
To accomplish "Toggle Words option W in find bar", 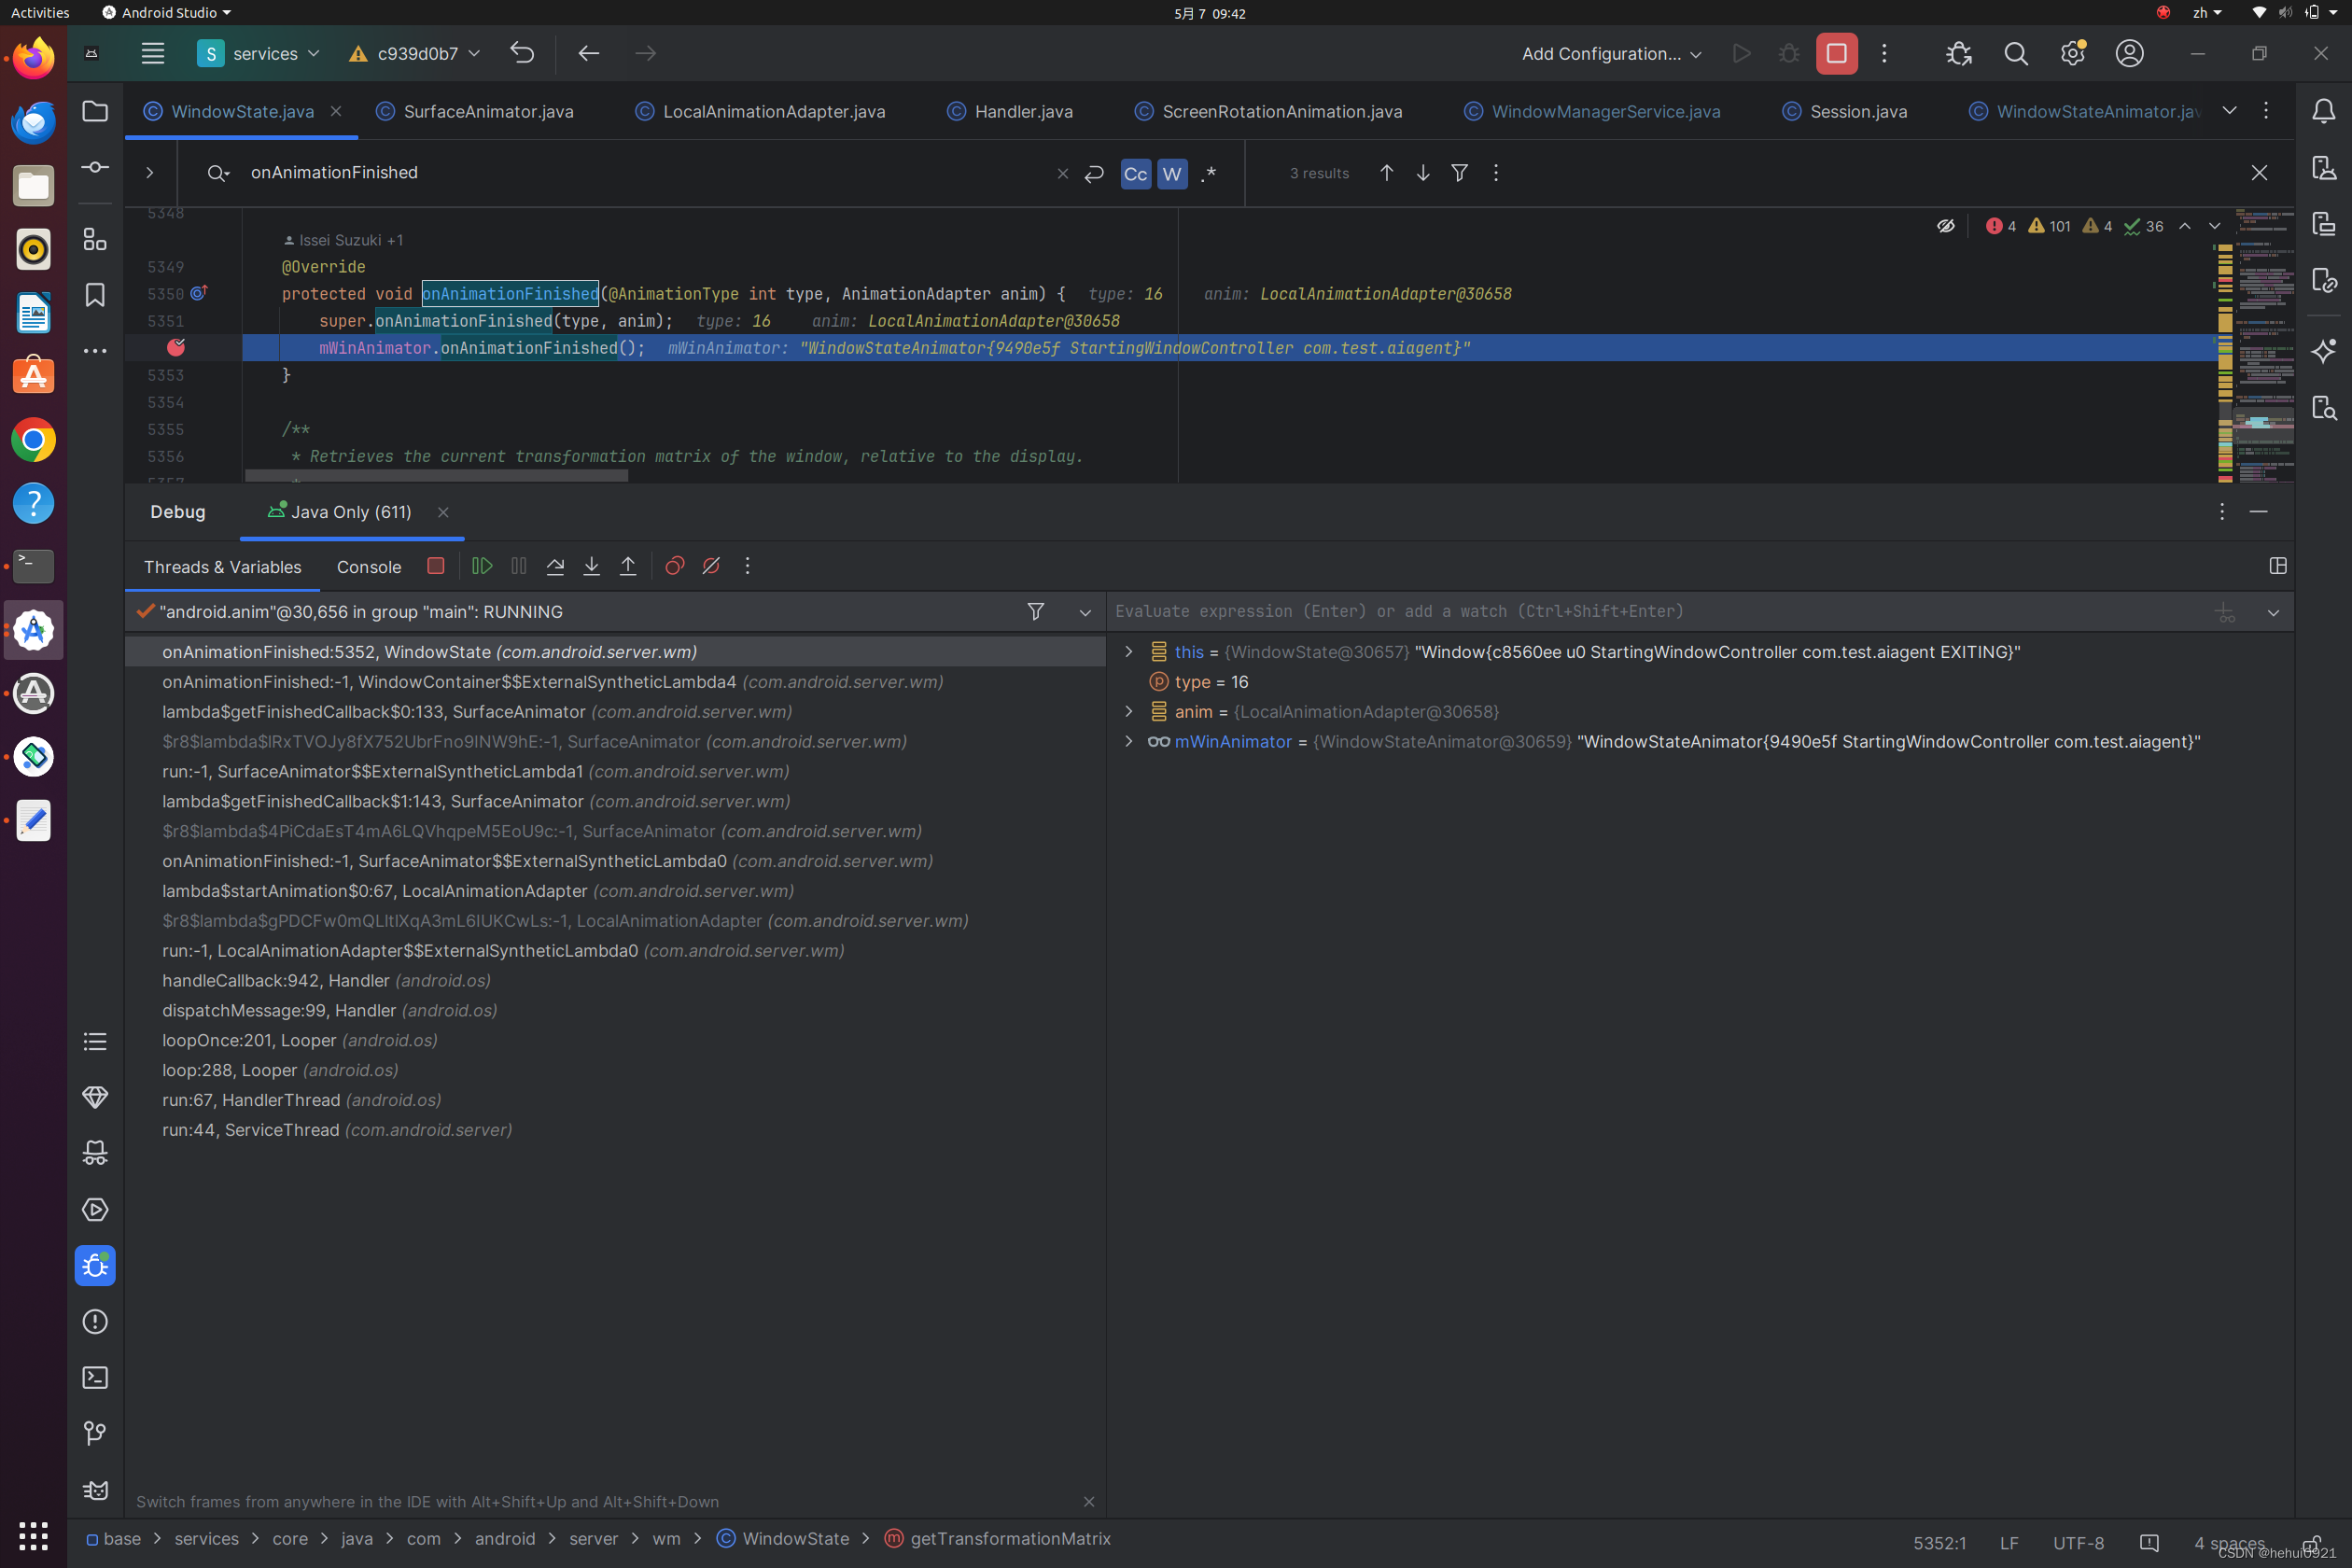I will click(x=1172, y=173).
